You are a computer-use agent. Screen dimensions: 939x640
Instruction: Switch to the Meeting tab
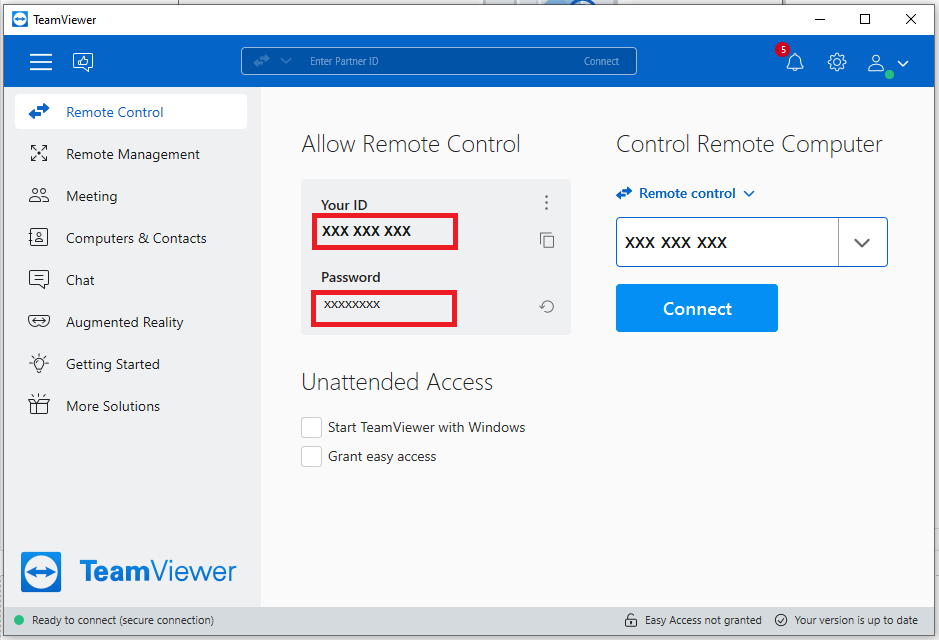[x=91, y=196]
